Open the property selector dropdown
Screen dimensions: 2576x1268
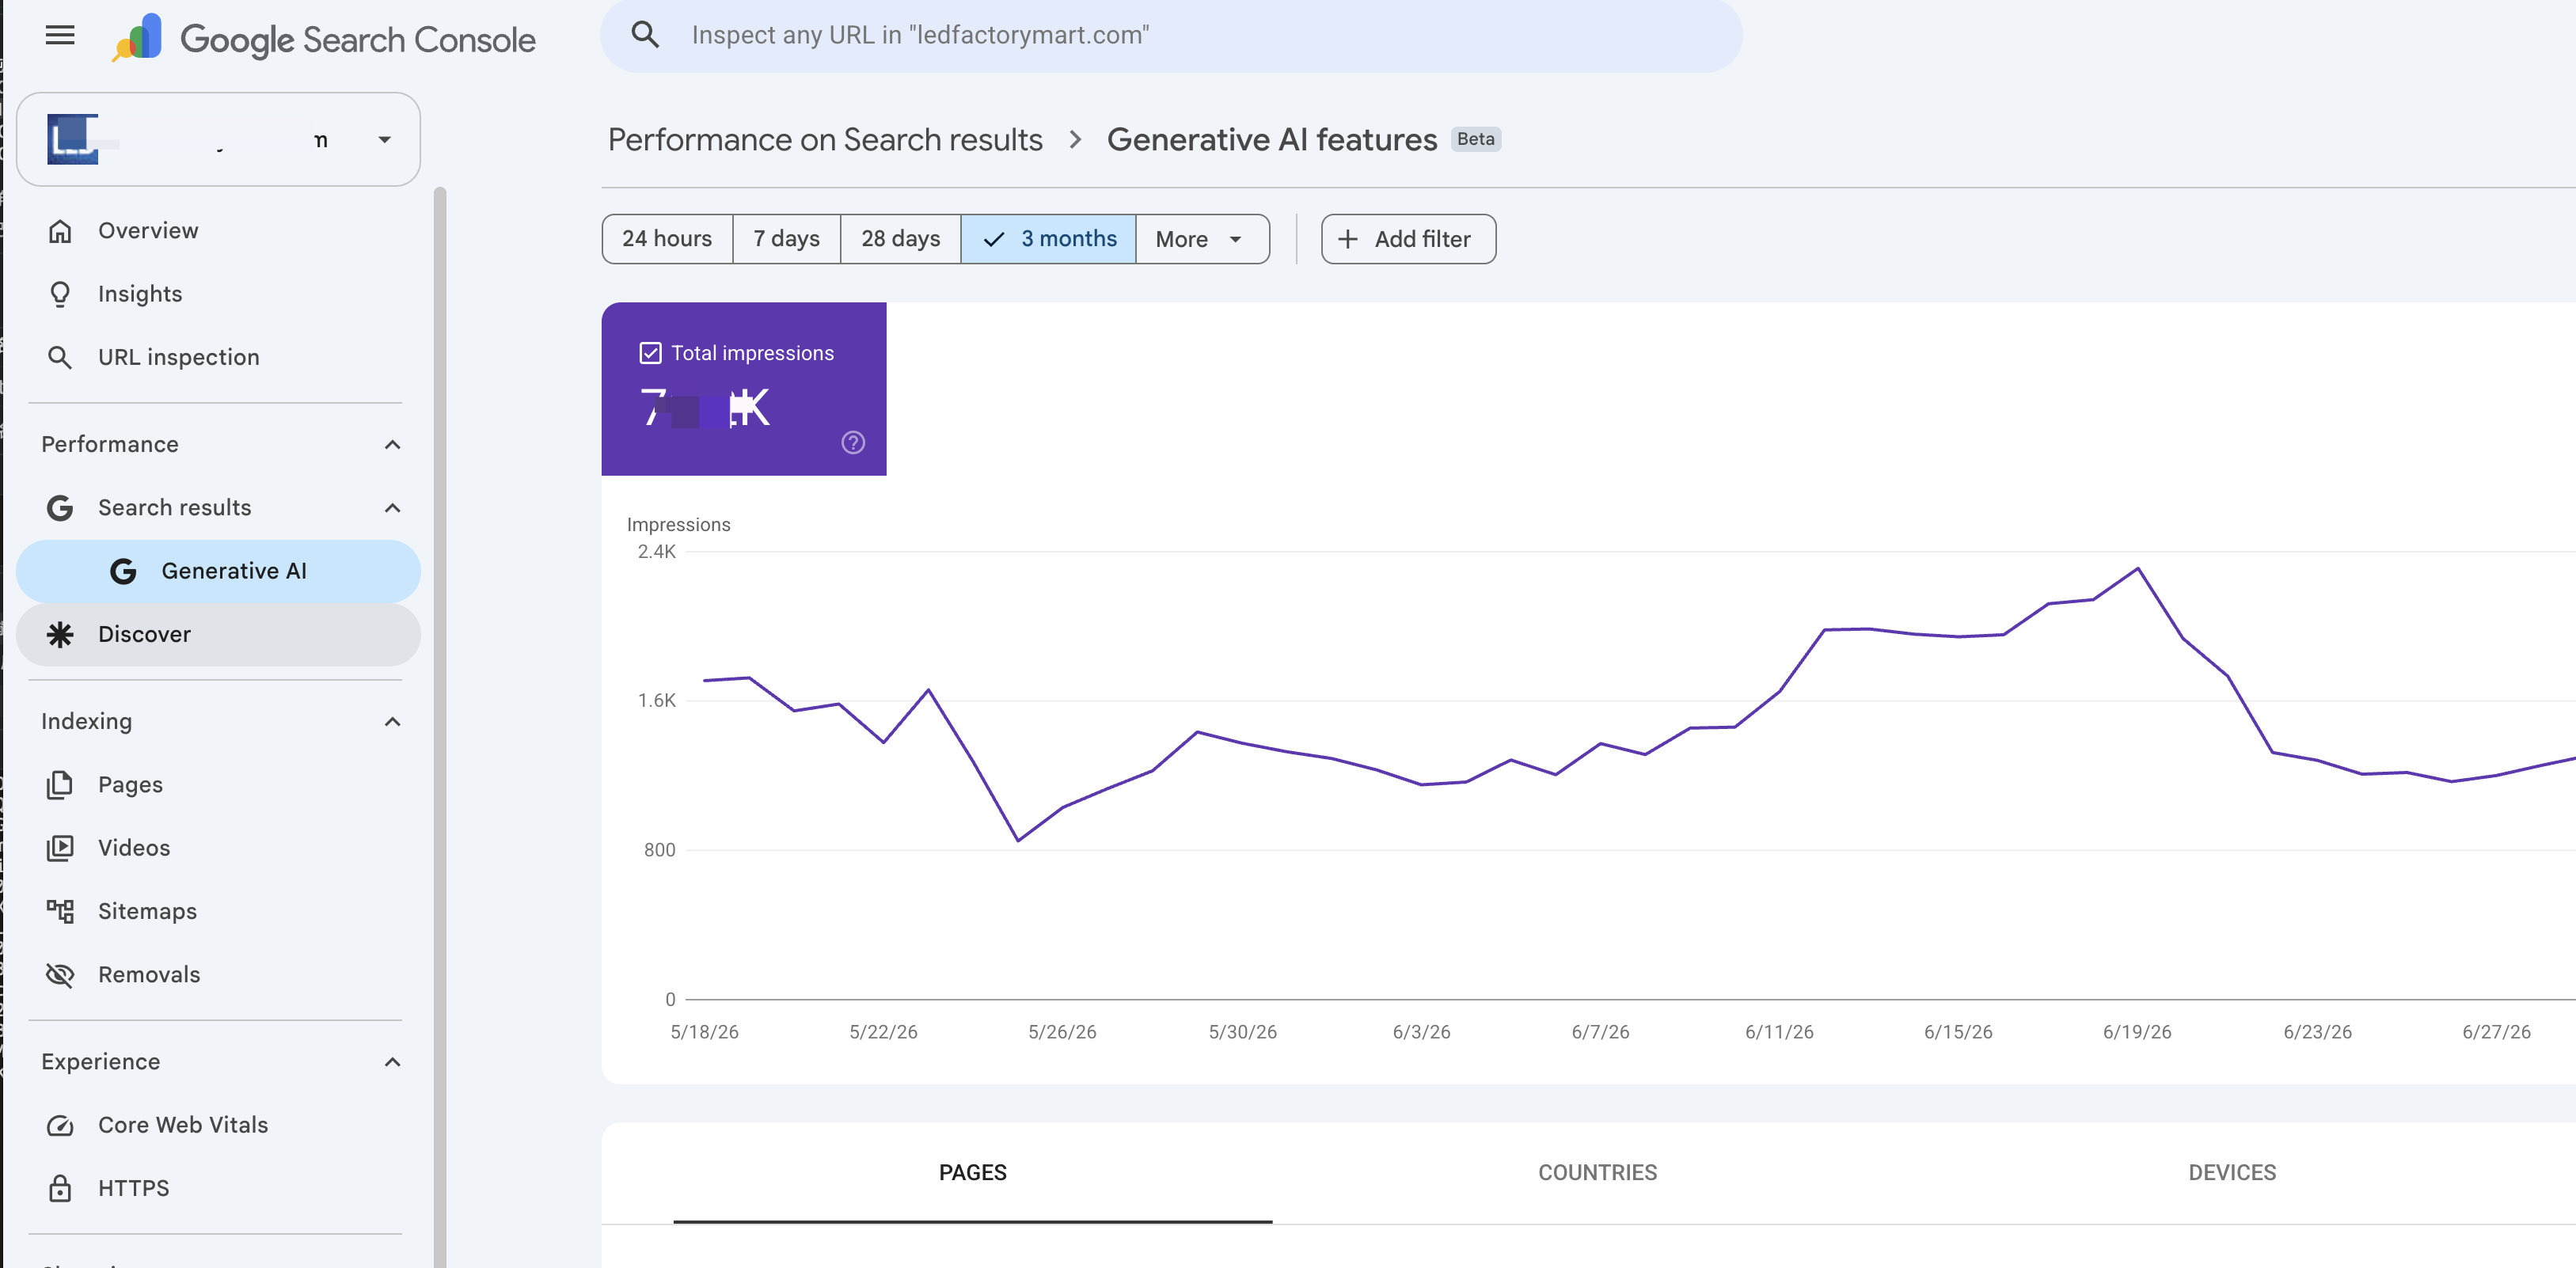coord(219,140)
